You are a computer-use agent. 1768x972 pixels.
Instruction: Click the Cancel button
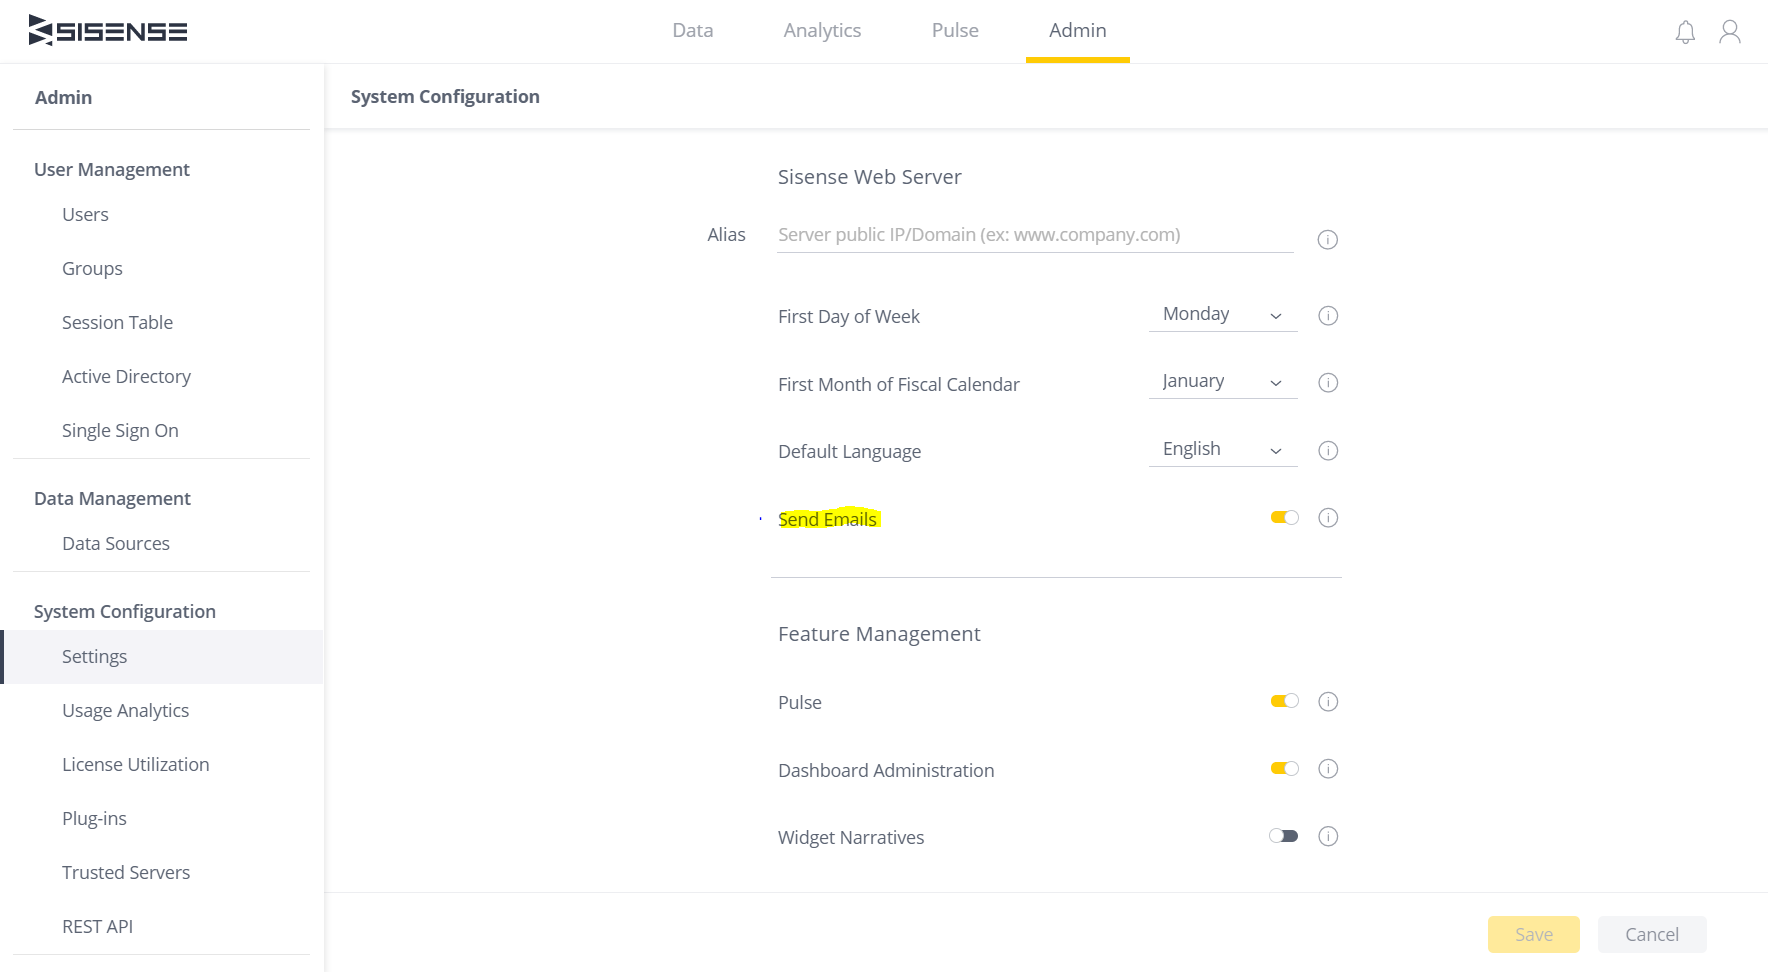1652,935
